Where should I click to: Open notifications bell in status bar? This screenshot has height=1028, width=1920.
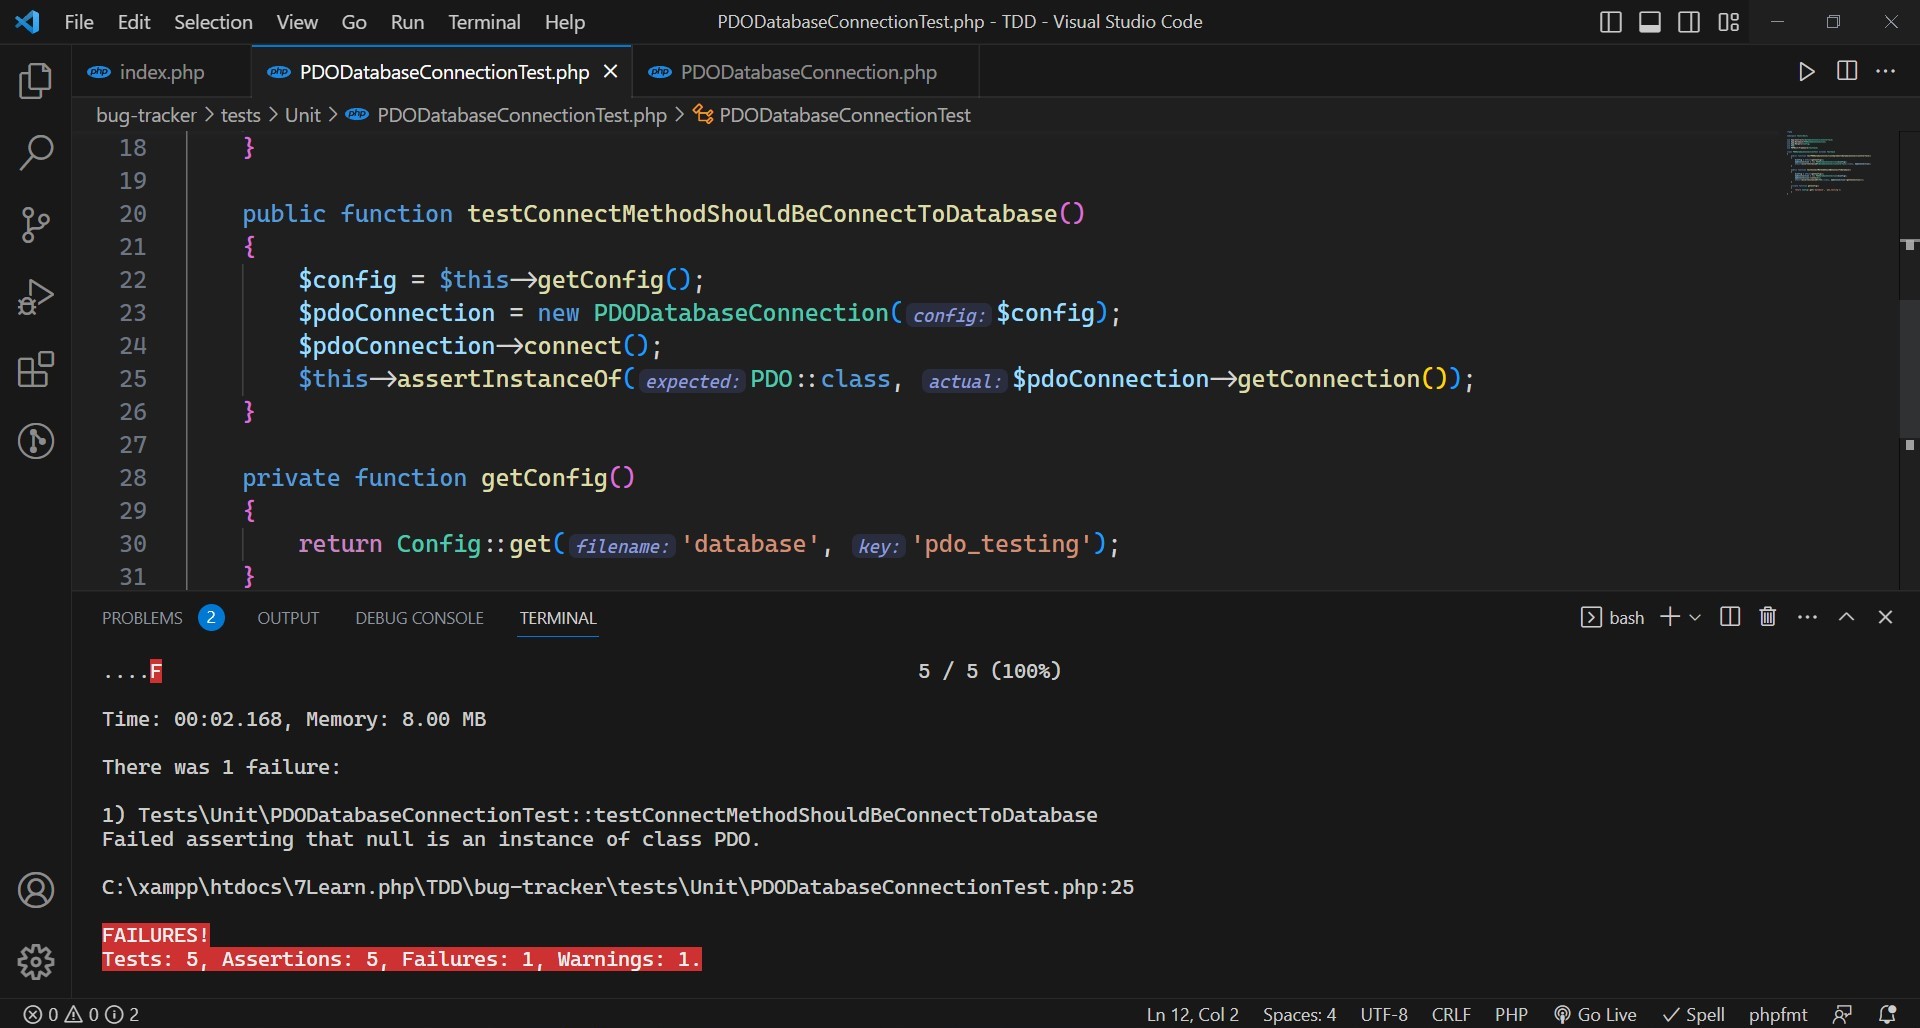pyautogui.click(x=1887, y=1014)
